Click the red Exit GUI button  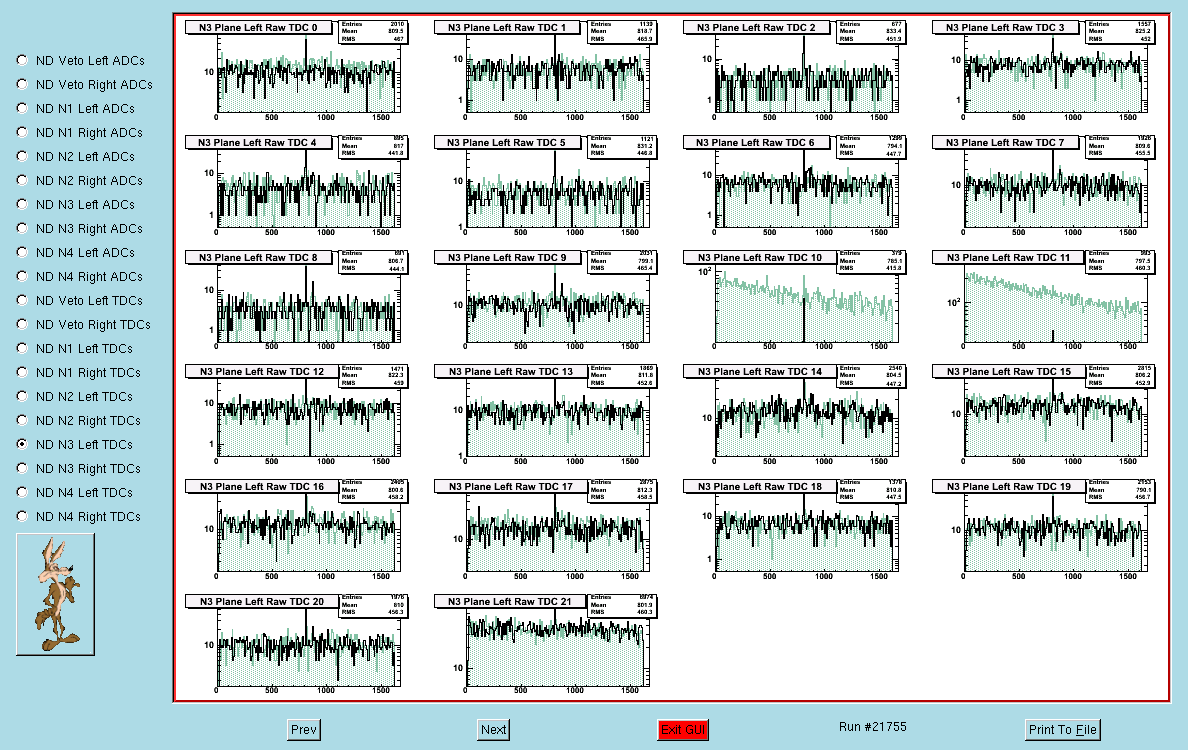pyautogui.click(x=683, y=730)
